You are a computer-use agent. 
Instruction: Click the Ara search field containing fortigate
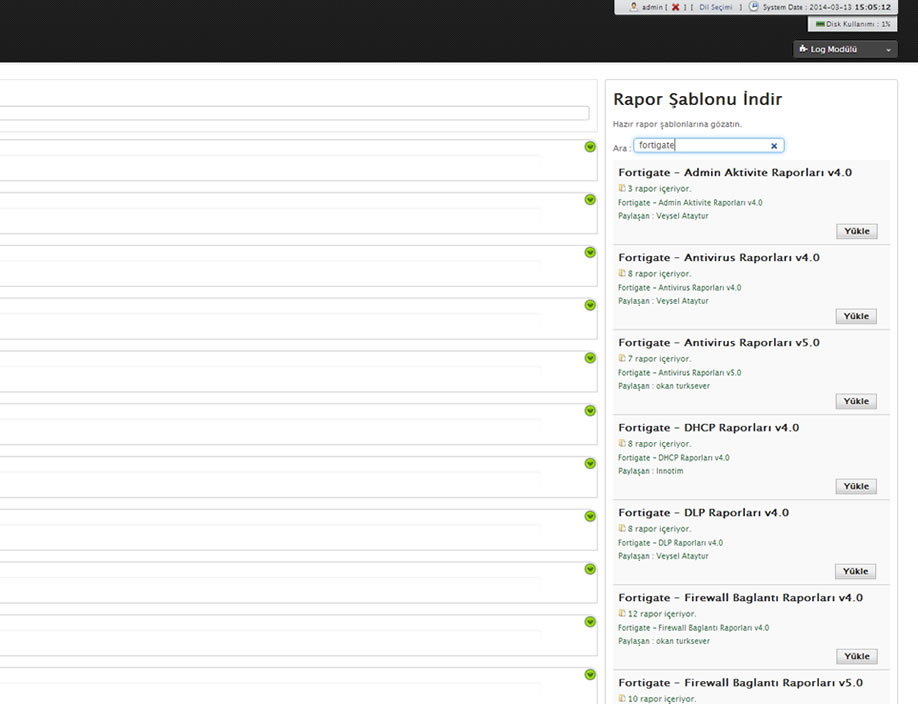coord(708,145)
